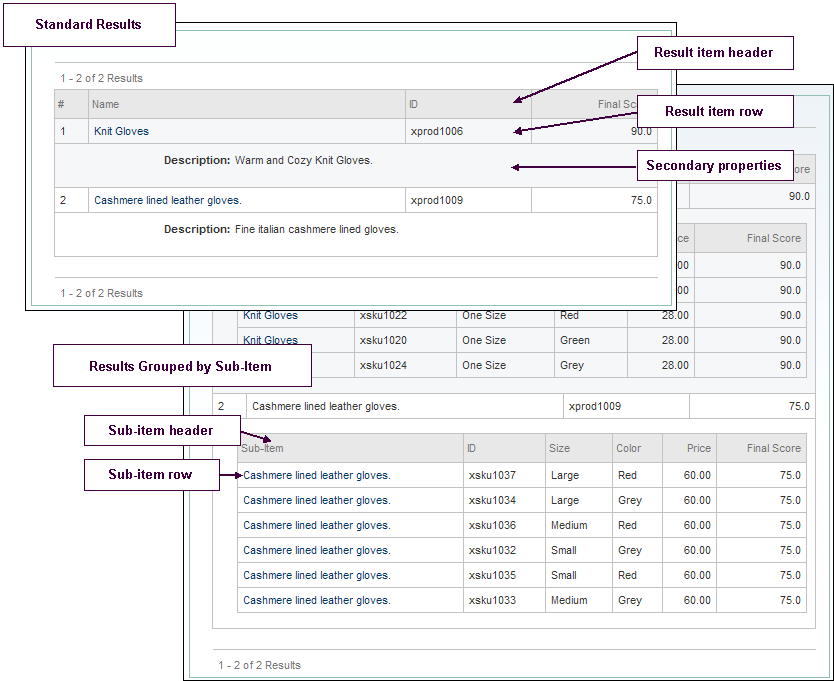Viewport: 834px width, 681px height.
Task: Select the 60.00 price in the xsku1034 row
Action: click(x=689, y=501)
